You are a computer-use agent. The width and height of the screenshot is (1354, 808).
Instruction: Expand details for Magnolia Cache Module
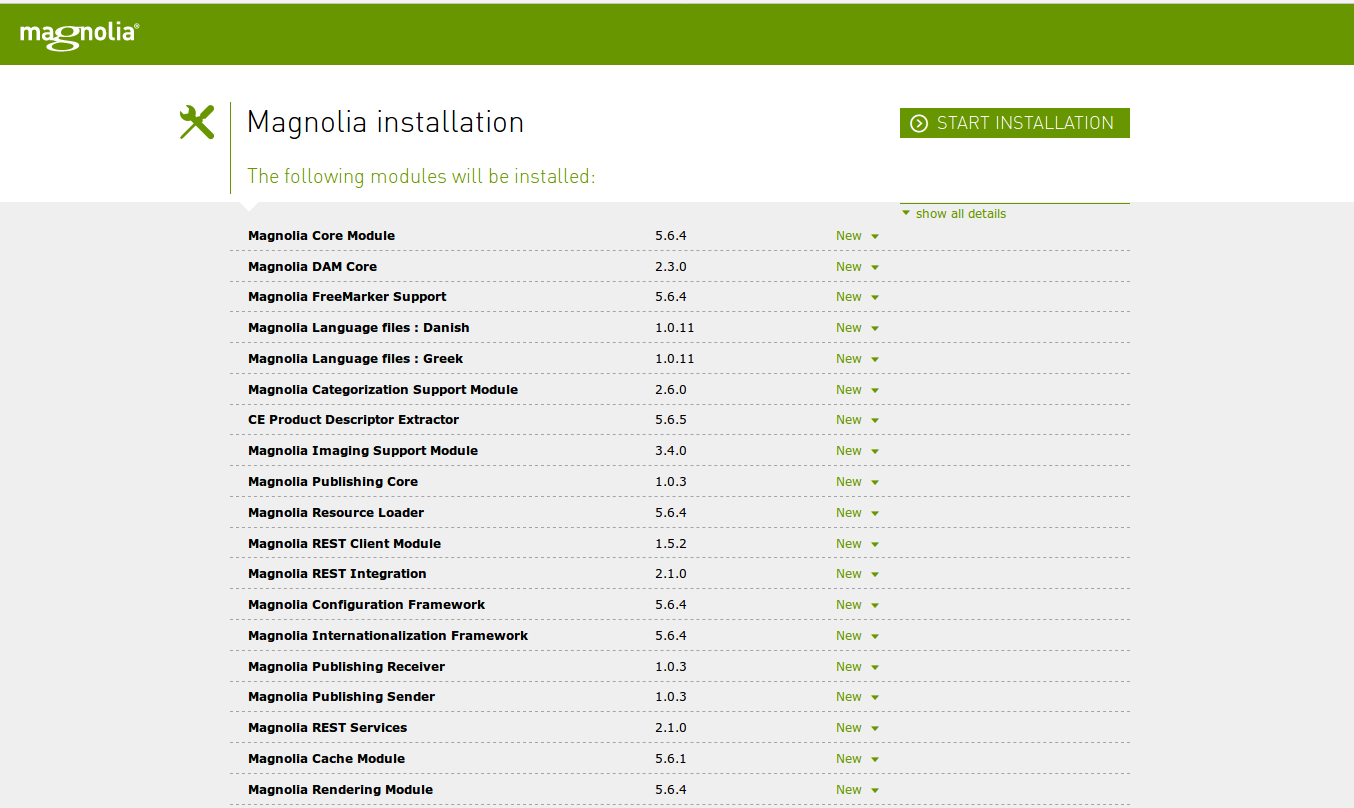(857, 759)
